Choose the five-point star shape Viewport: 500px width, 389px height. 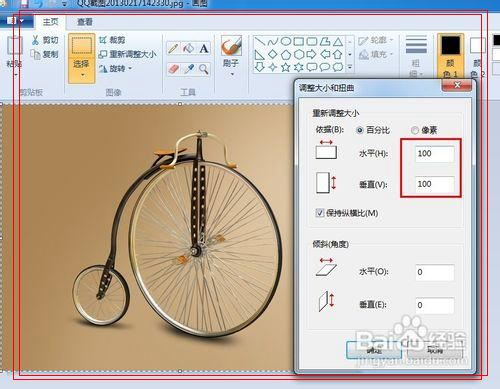[x=285, y=67]
